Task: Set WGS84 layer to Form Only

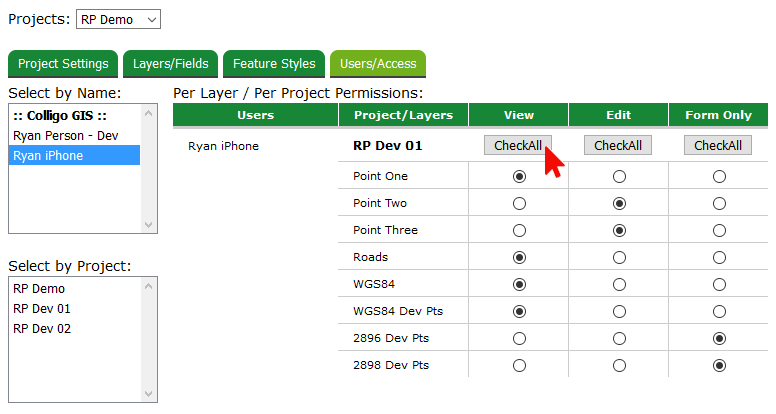Action: tap(719, 285)
